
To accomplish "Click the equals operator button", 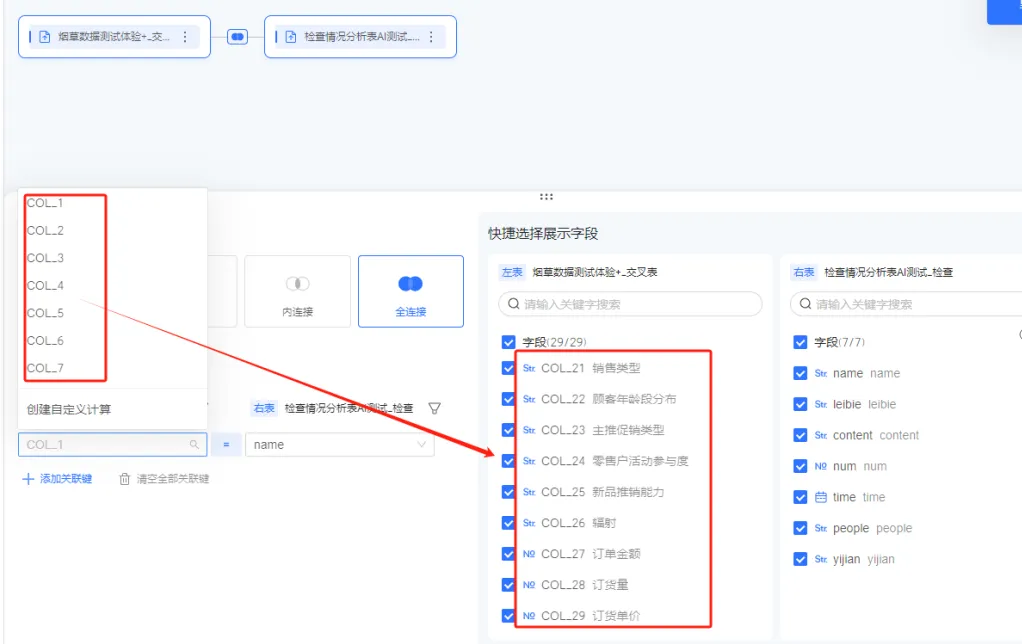I will [226, 445].
